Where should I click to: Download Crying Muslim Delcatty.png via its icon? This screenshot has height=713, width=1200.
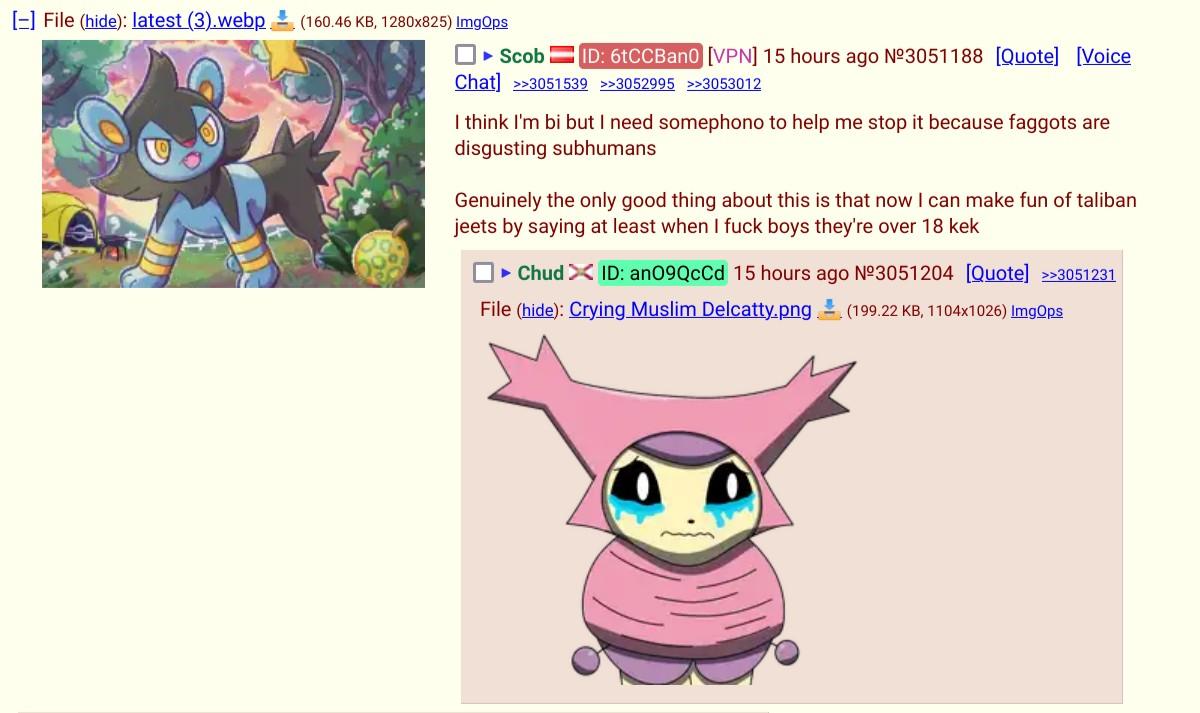(828, 309)
